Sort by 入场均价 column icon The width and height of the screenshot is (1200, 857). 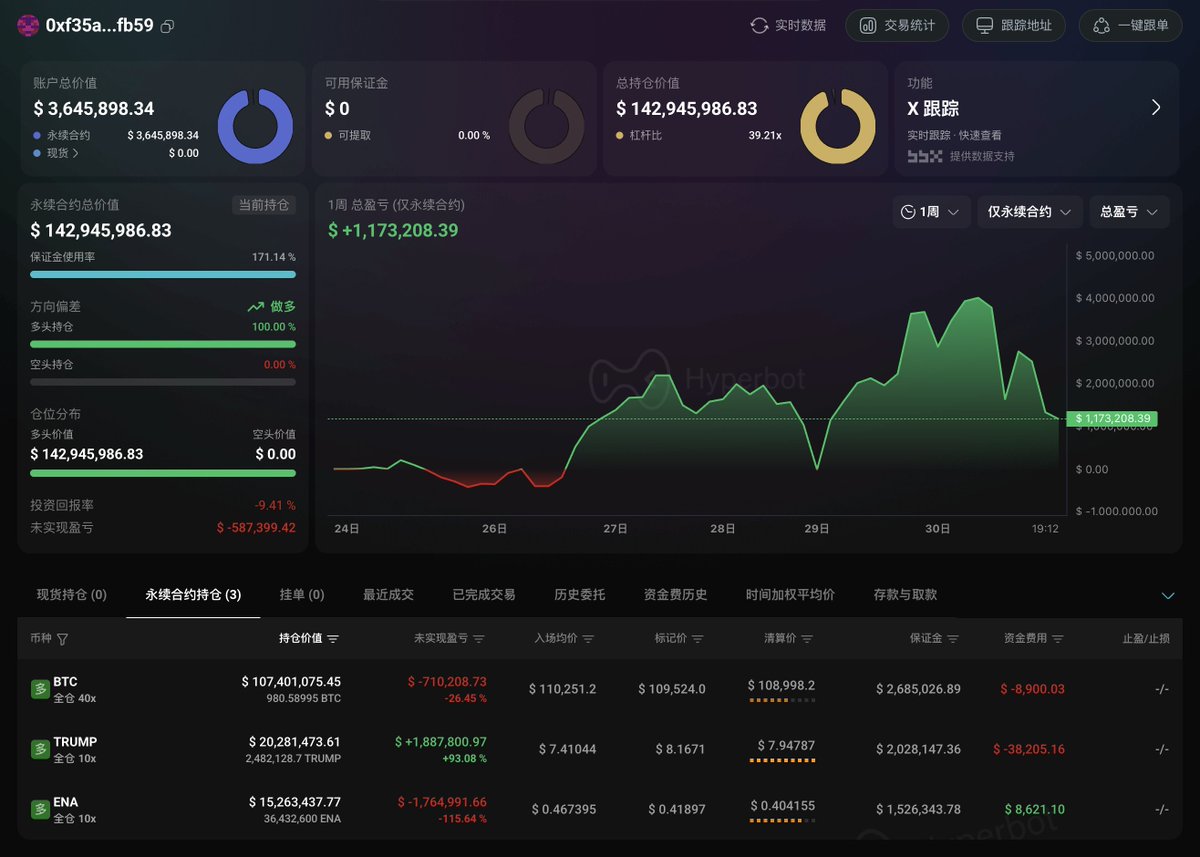point(588,639)
